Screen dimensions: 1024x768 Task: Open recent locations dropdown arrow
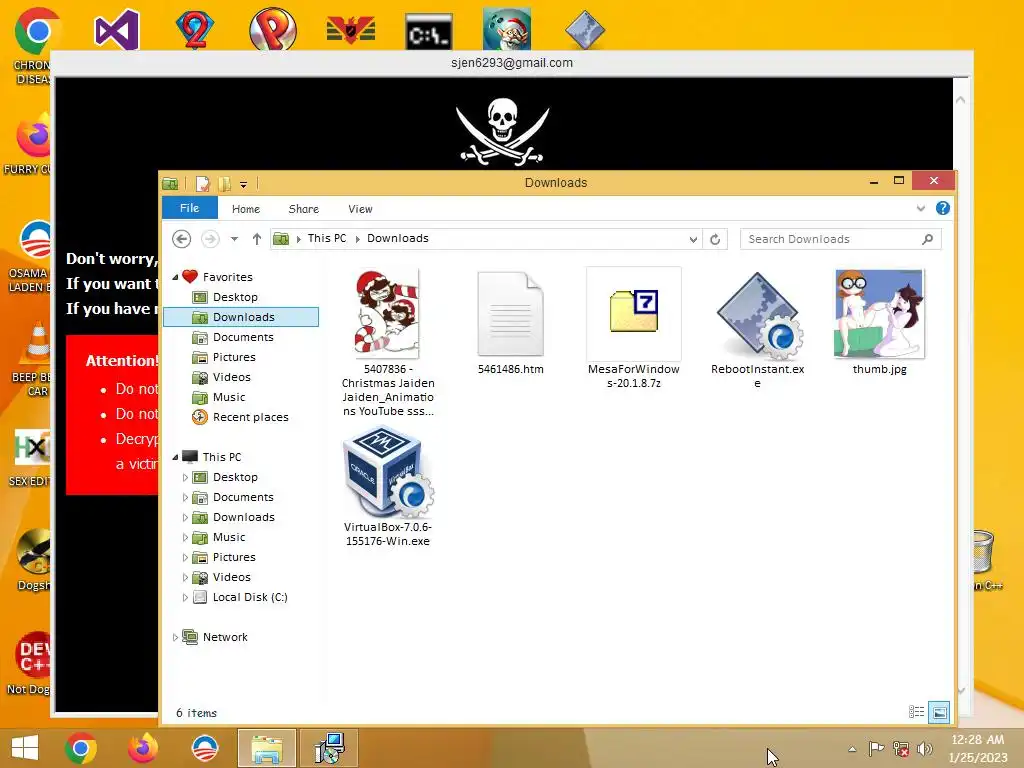point(234,239)
